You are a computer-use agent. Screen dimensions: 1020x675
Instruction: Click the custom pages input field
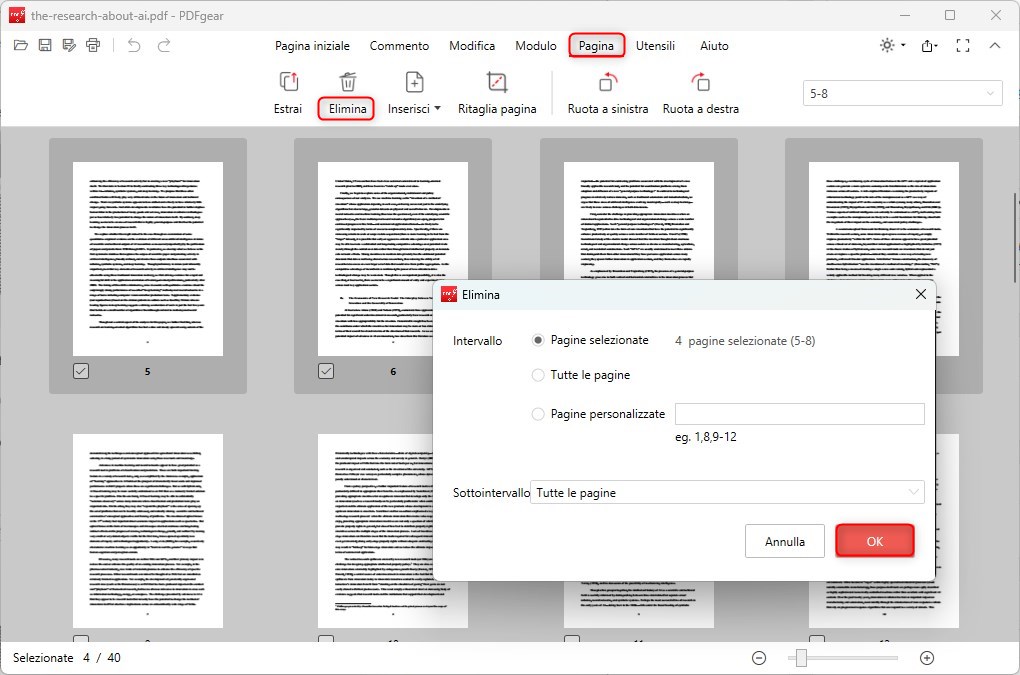(799, 413)
